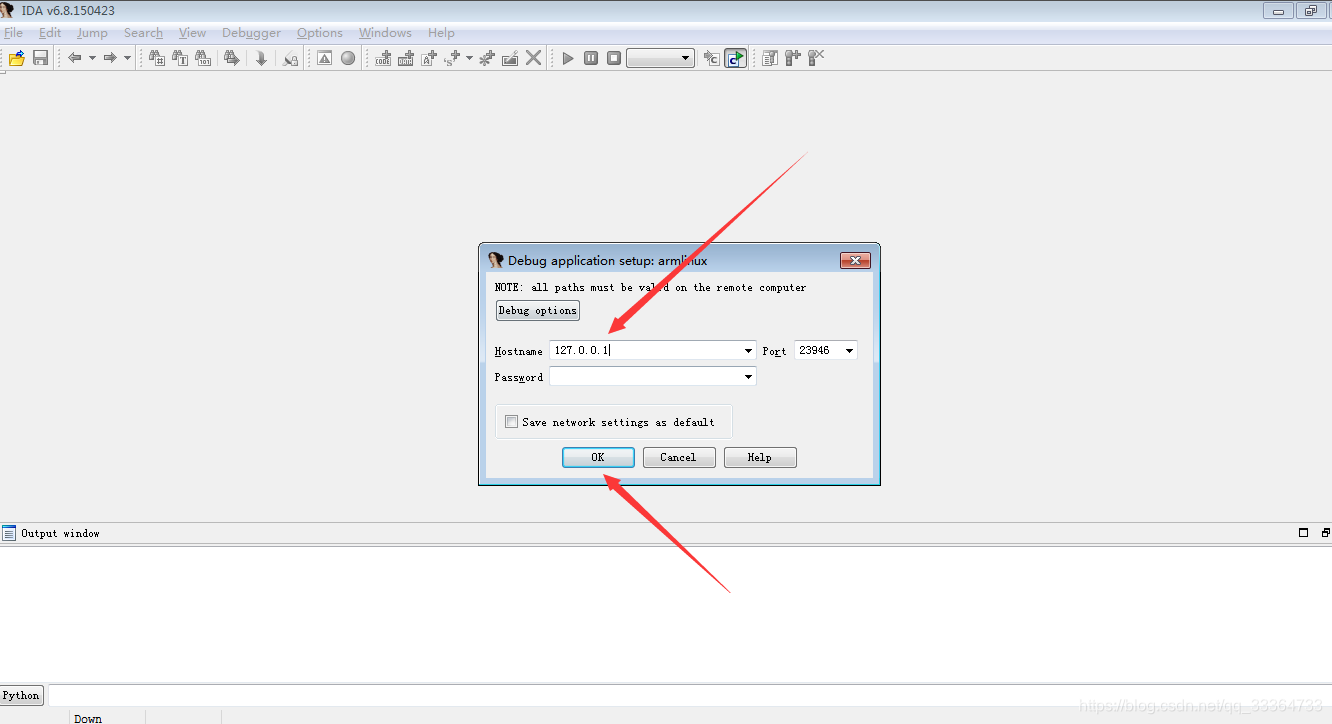Open the Edit menu

pos(50,33)
